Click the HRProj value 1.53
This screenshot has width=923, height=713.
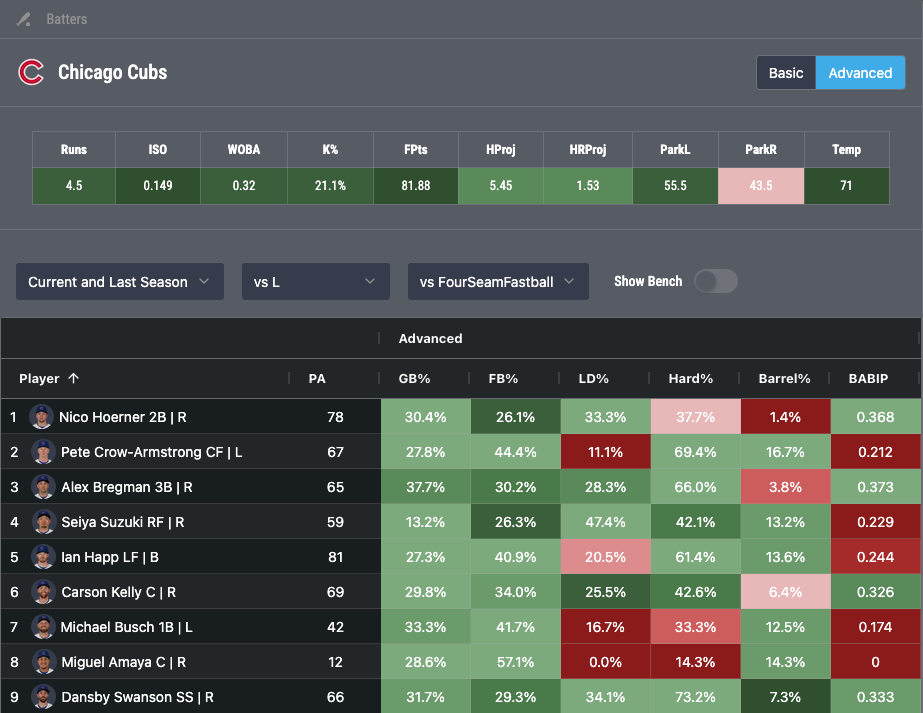587,186
